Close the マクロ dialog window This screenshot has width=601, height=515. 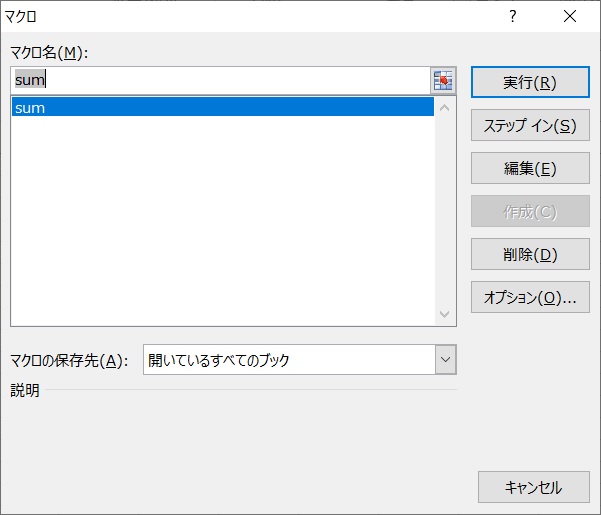(x=570, y=16)
